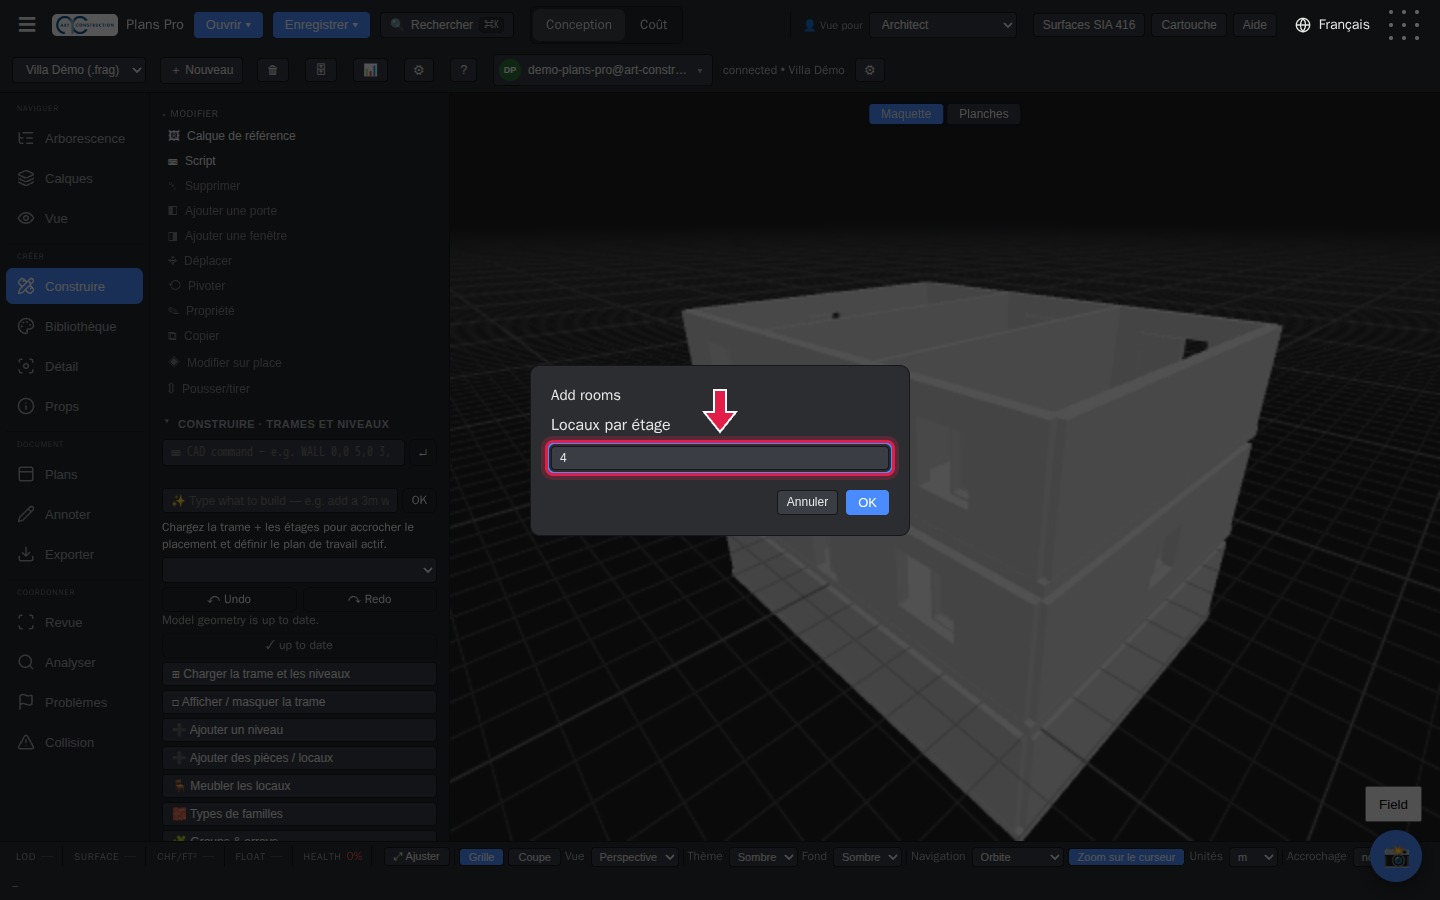Click the camera screenshot button
The image size is (1440, 900).
point(1396,856)
